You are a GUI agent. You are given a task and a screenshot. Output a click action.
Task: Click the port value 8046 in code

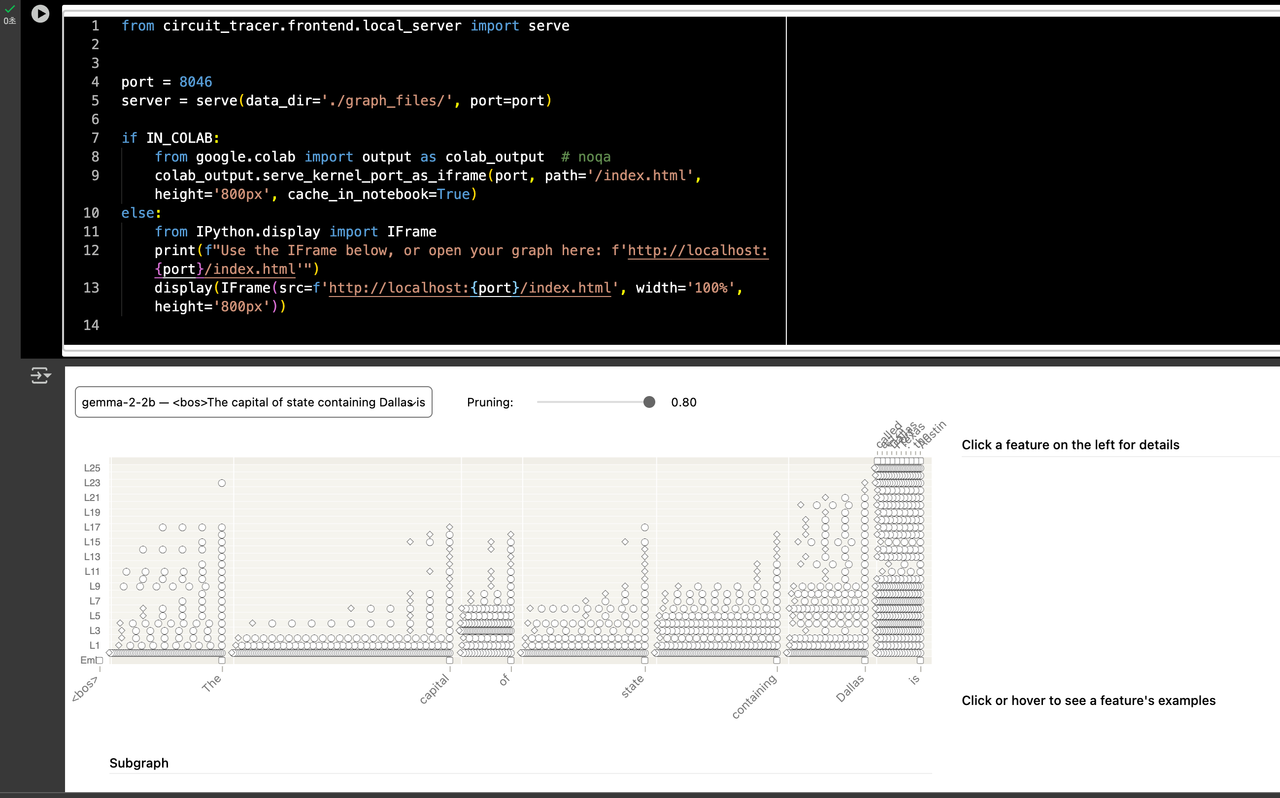pyautogui.click(x=196, y=82)
